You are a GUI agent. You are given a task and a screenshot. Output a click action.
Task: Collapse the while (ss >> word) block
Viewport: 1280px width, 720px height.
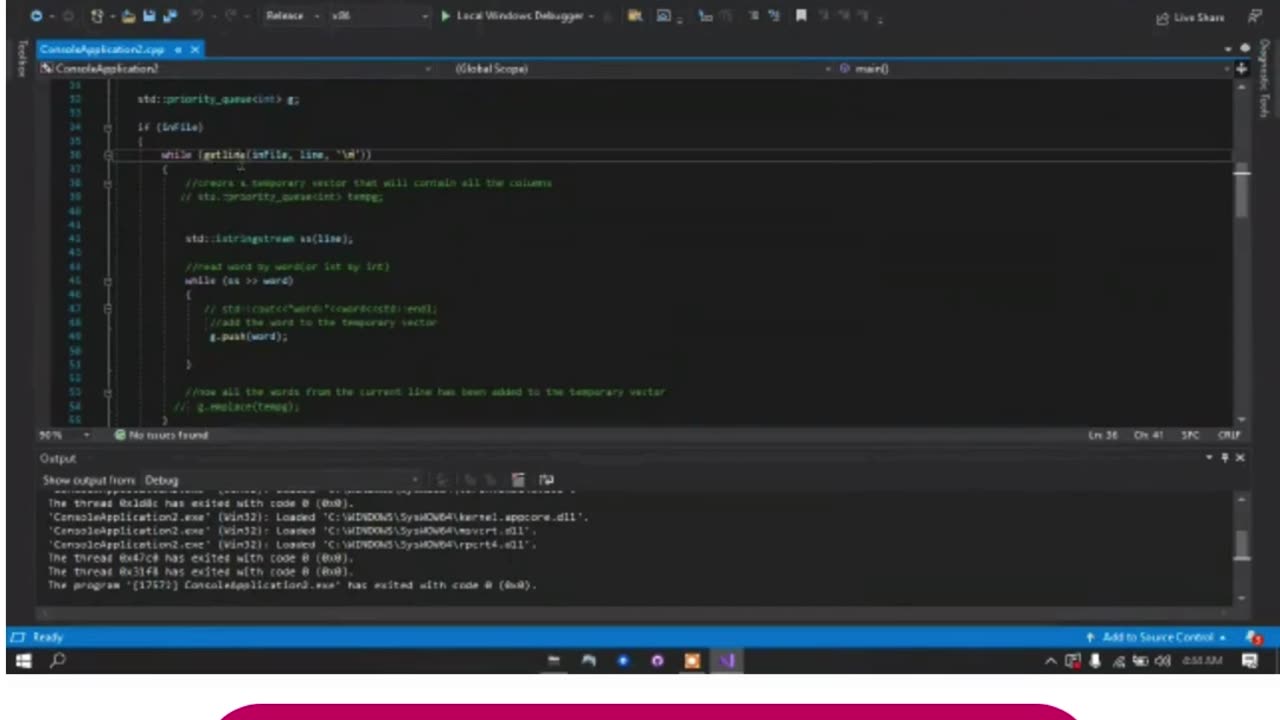click(x=107, y=281)
